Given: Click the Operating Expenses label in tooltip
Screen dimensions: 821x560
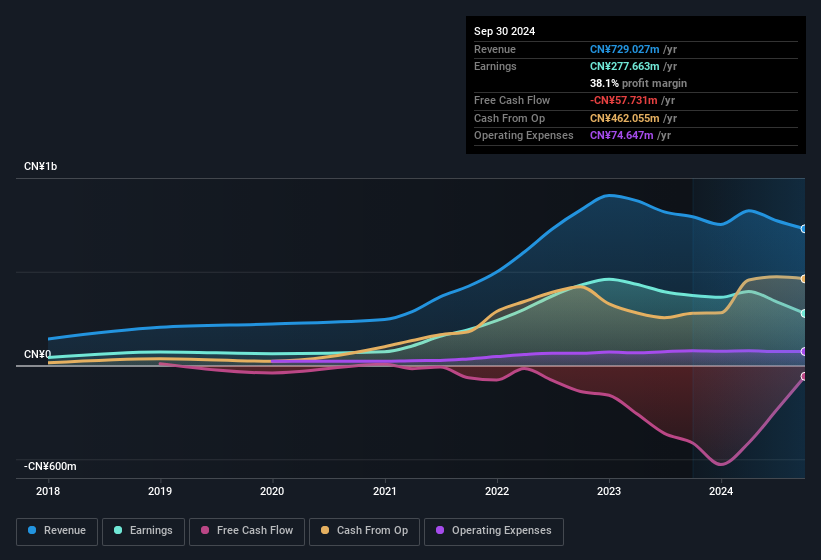Looking at the screenshot, I should coord(524,135).
